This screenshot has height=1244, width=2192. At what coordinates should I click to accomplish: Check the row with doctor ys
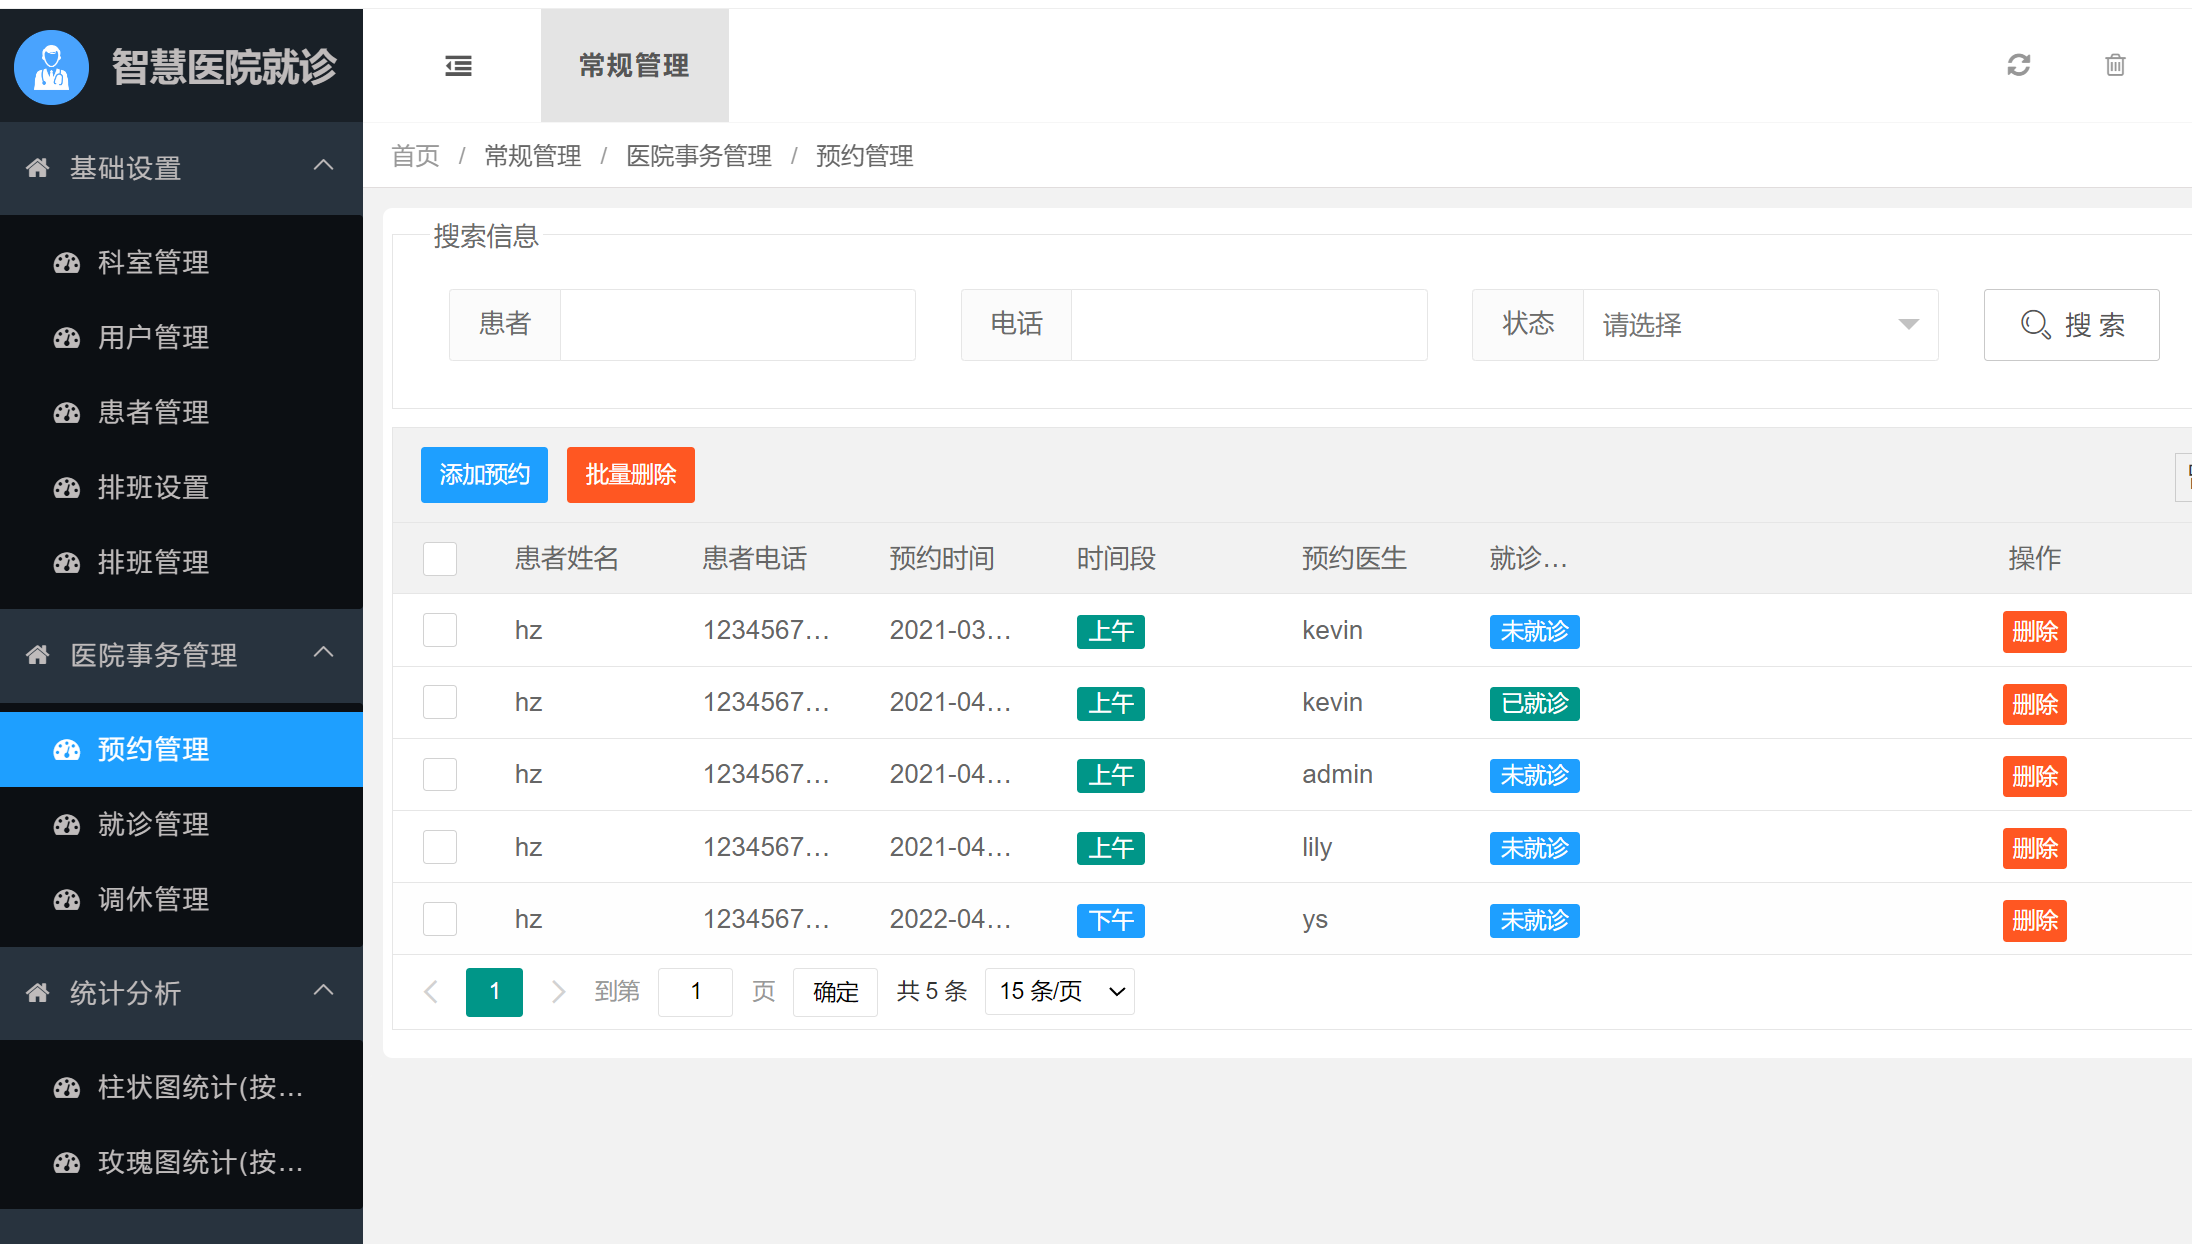(439, 918)
